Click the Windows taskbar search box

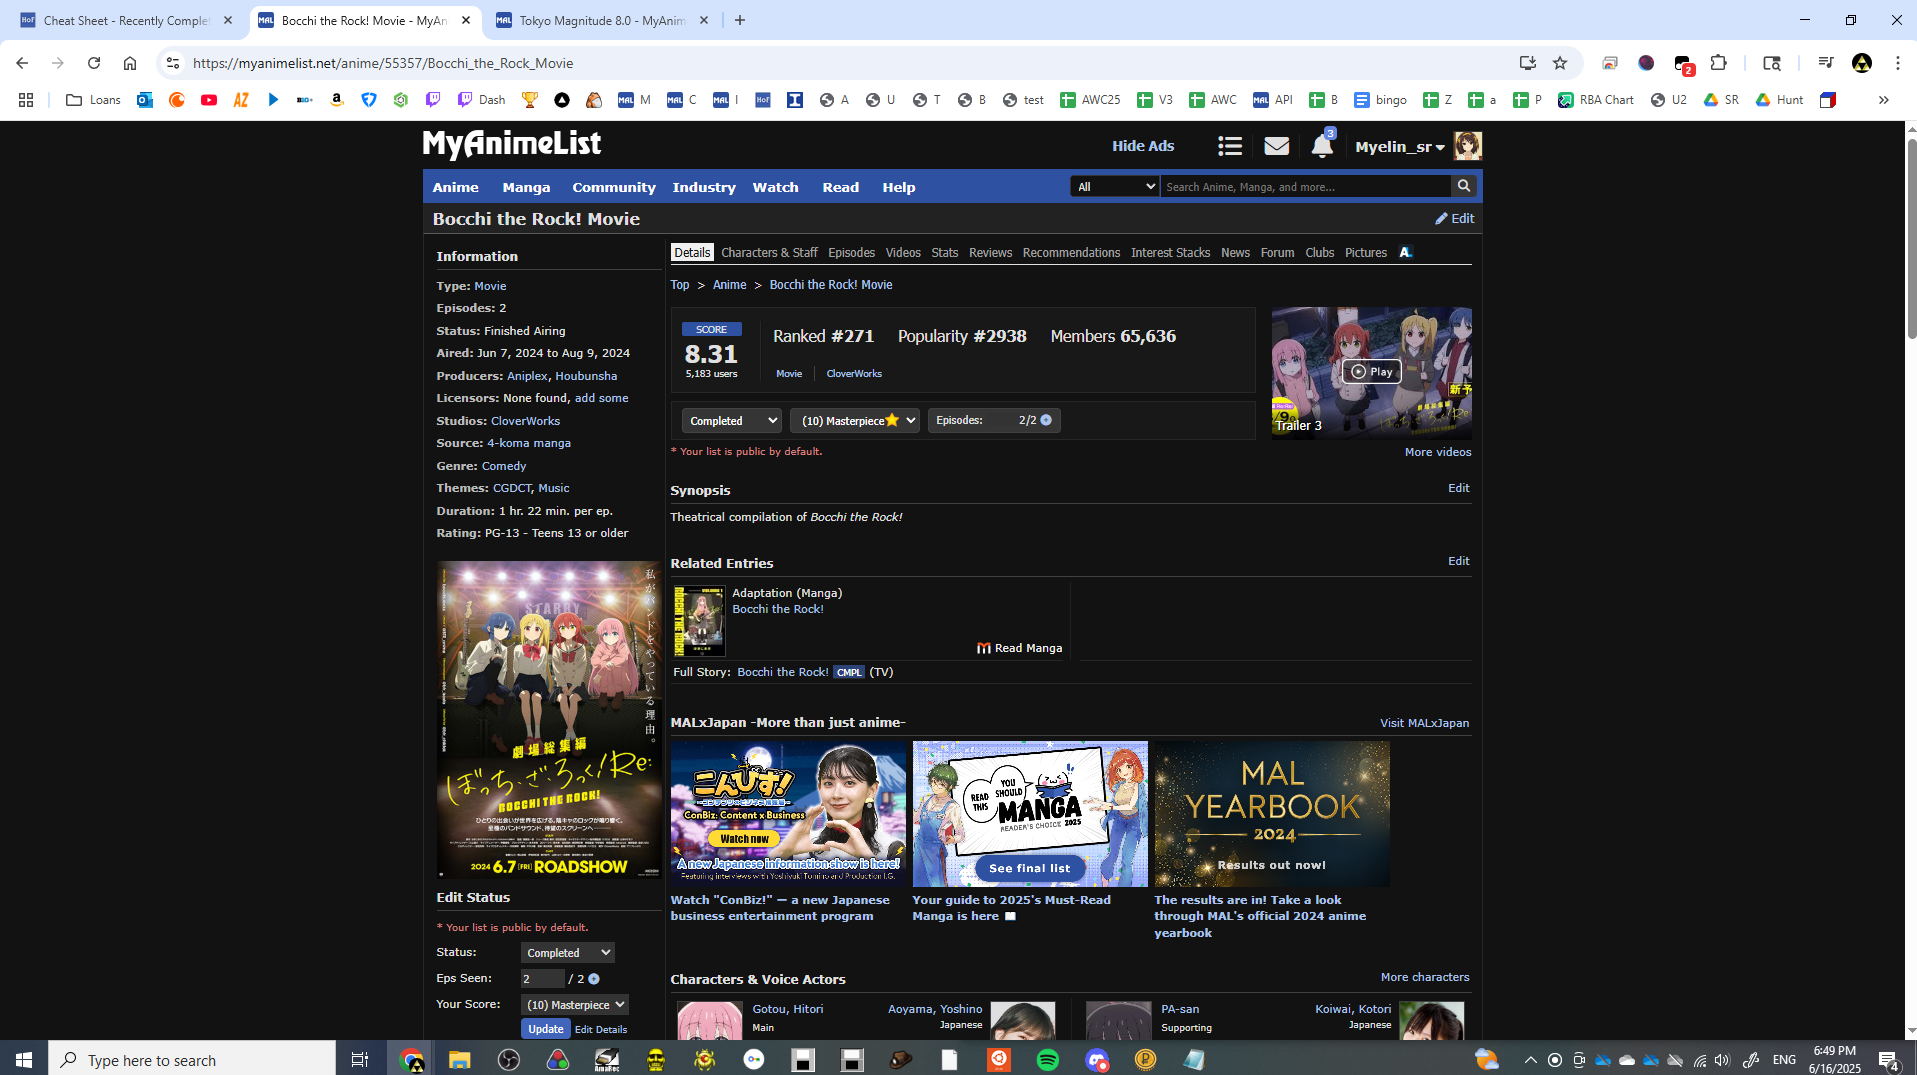click(192, 1060)
